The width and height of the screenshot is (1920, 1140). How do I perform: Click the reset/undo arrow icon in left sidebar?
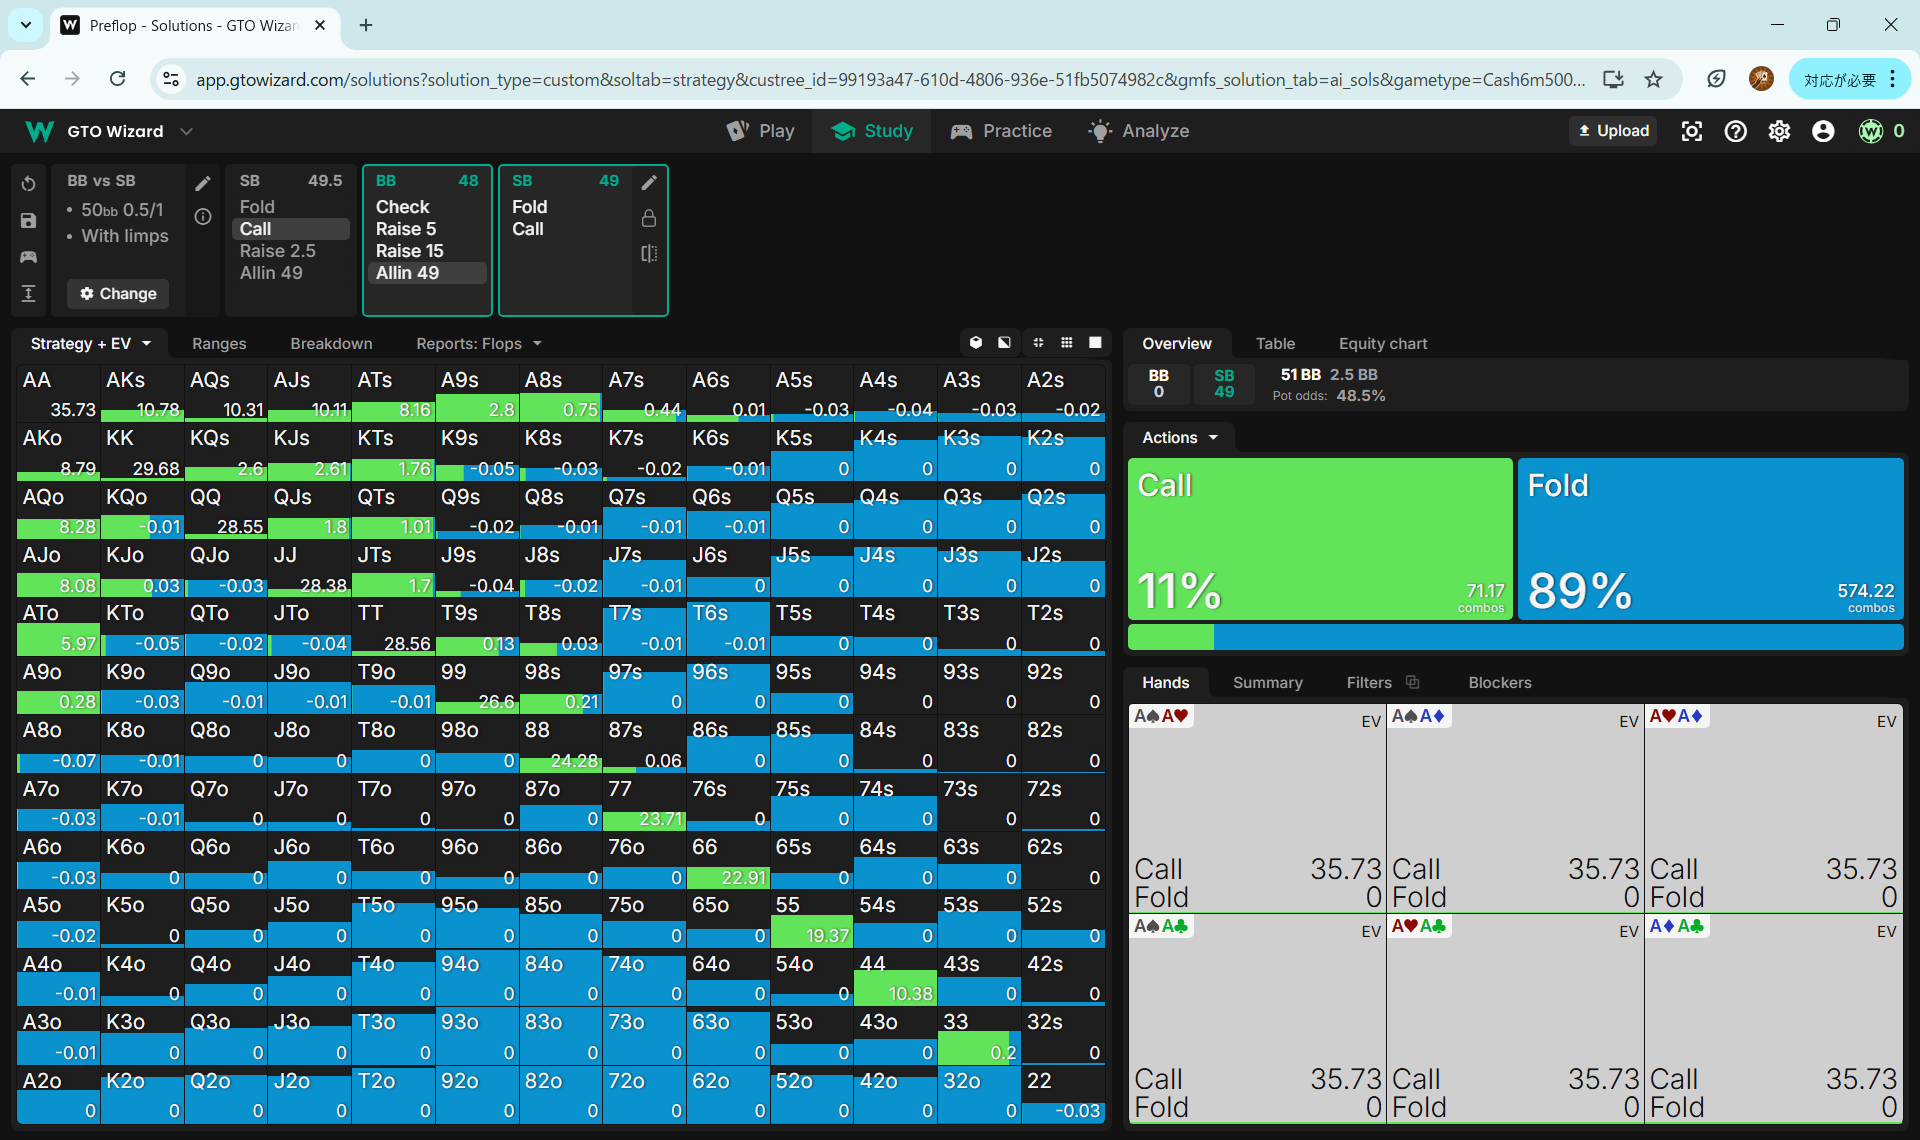pyautogui.click(x=28, y=184)
